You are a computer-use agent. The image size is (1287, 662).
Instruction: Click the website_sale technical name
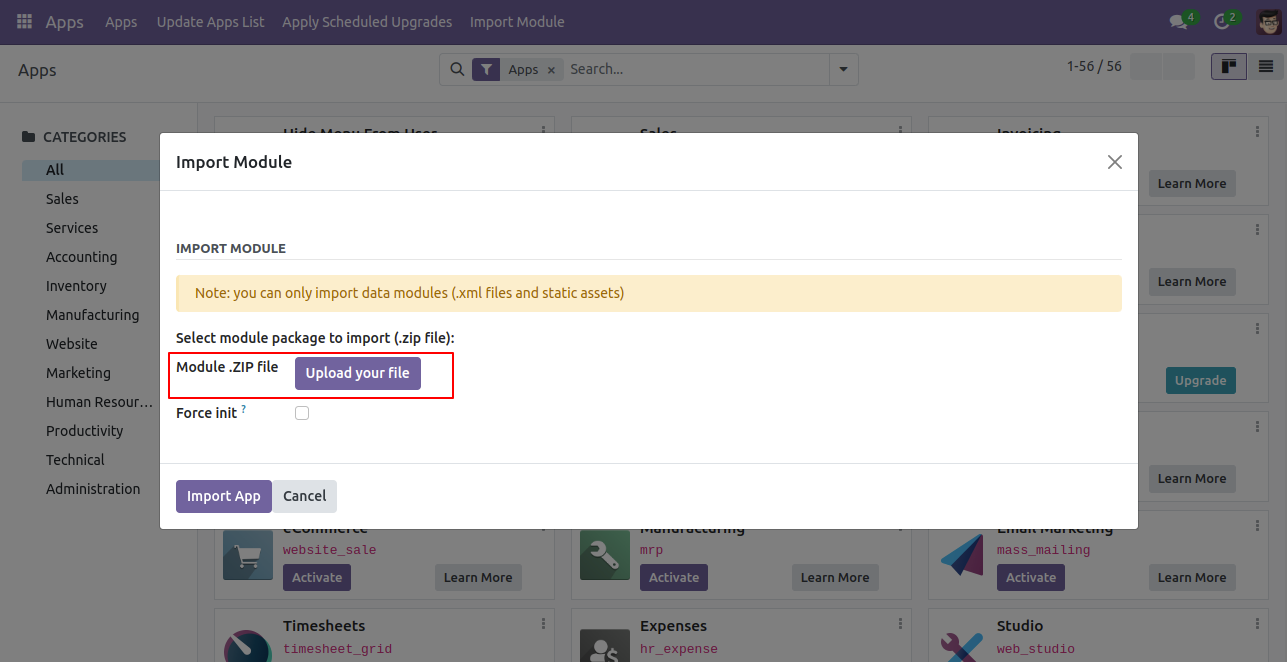(x=329, y=550)
